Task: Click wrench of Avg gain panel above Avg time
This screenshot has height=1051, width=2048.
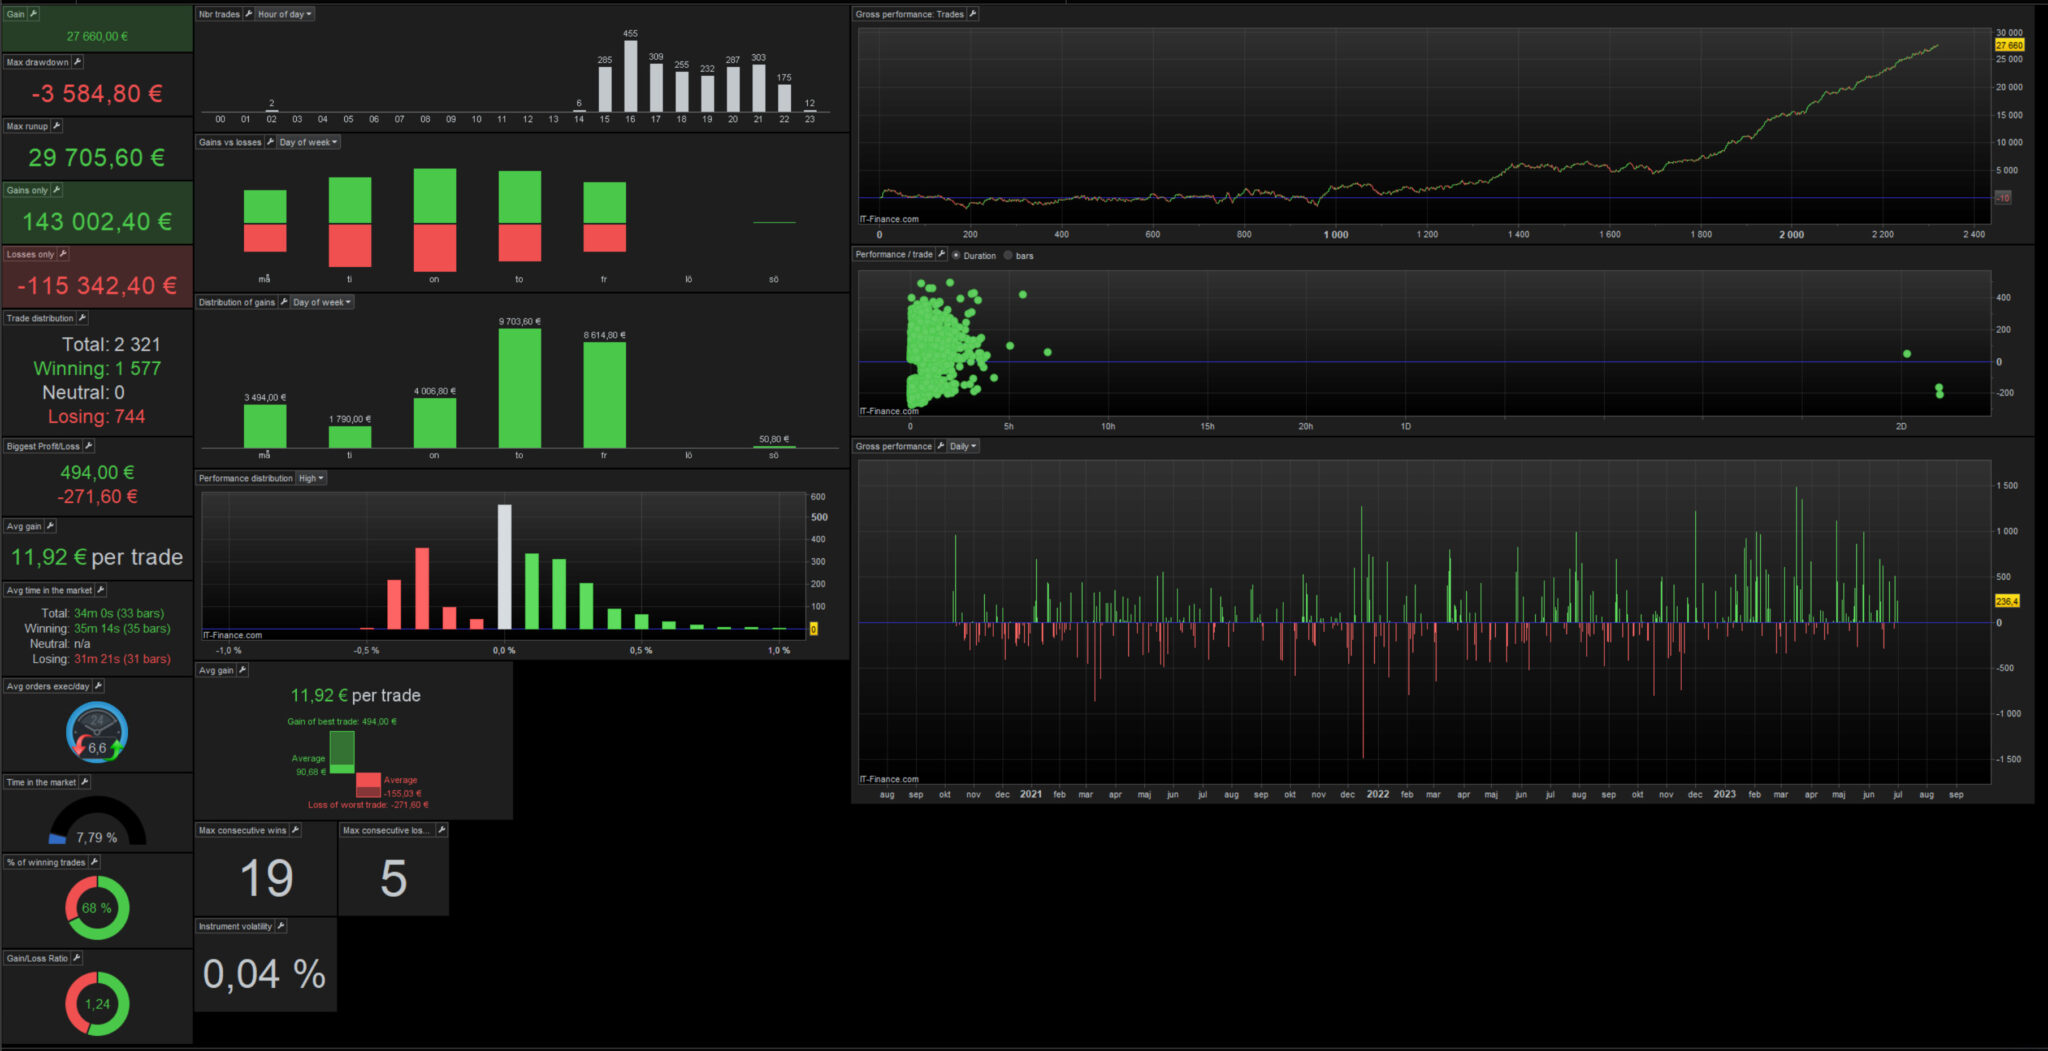Action: click(x=50, y=526)
